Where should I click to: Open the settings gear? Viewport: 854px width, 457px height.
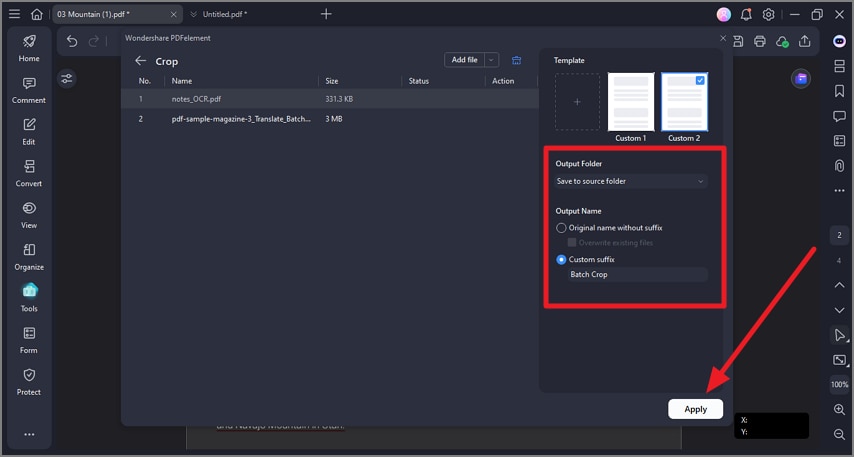tap(768, 15)
